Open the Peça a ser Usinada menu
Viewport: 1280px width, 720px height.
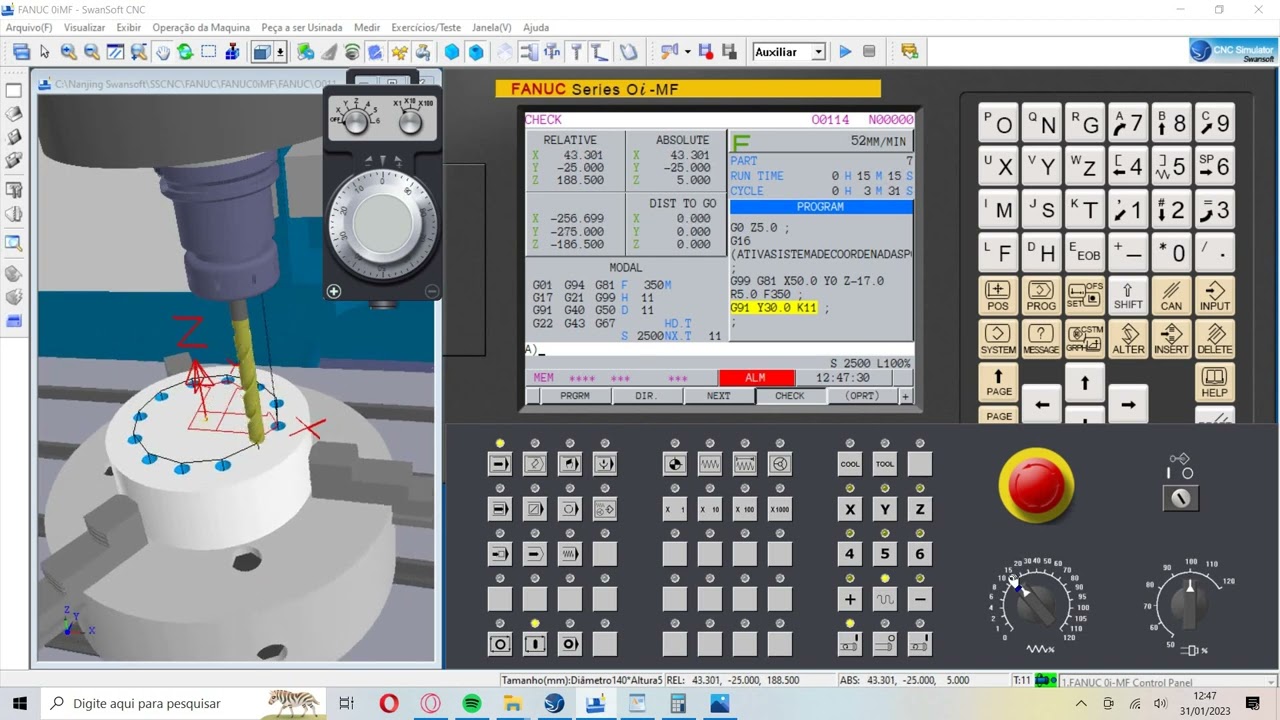click(302, 28)
